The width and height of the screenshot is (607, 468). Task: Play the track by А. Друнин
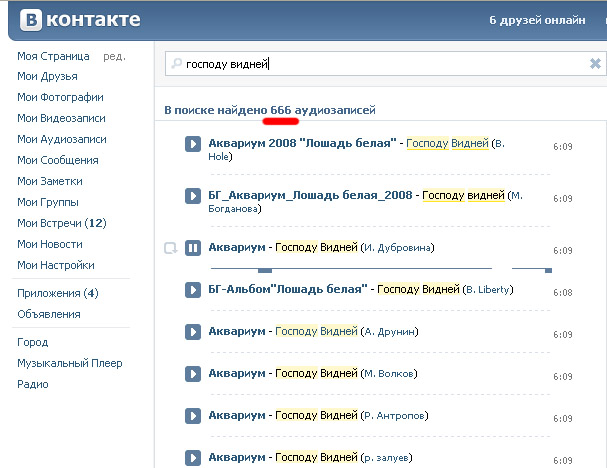pos(193,332)
